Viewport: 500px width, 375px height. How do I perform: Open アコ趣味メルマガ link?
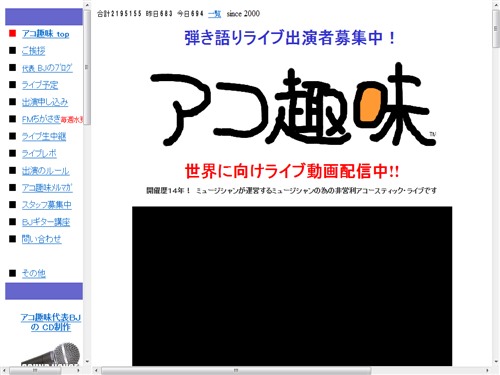point(47,188)
